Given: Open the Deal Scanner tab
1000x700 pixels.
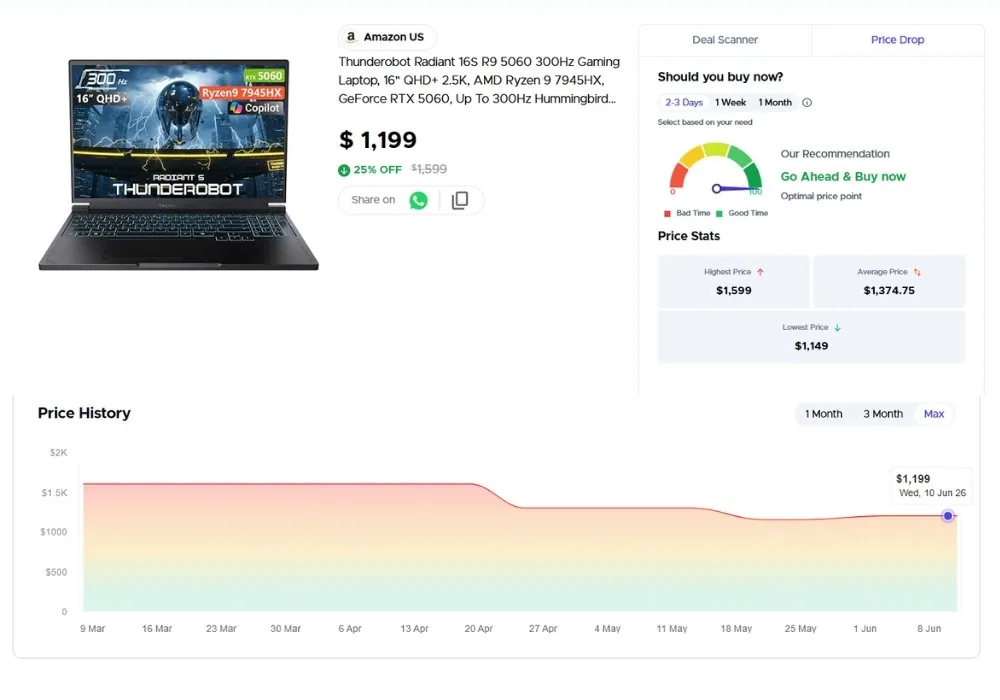Looking at the screenshot, I should (x=725, y=40).
